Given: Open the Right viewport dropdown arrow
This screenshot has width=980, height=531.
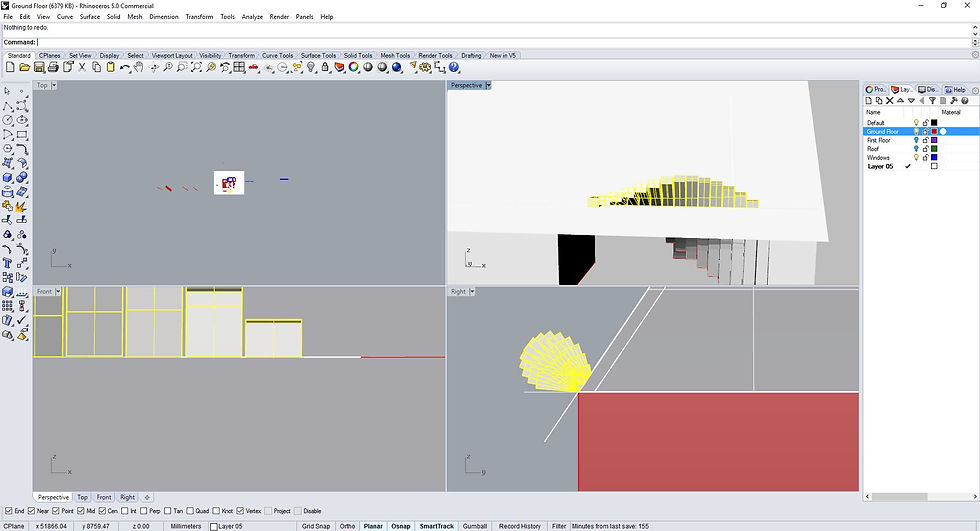Looking at the screenshot, I should (472, 291).
